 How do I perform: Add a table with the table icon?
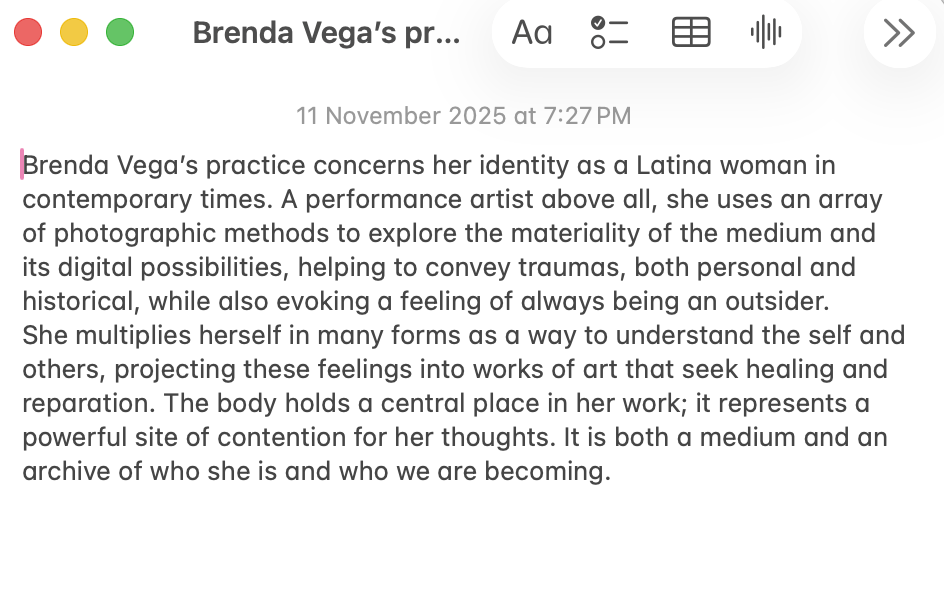click(x=690, y=33)
